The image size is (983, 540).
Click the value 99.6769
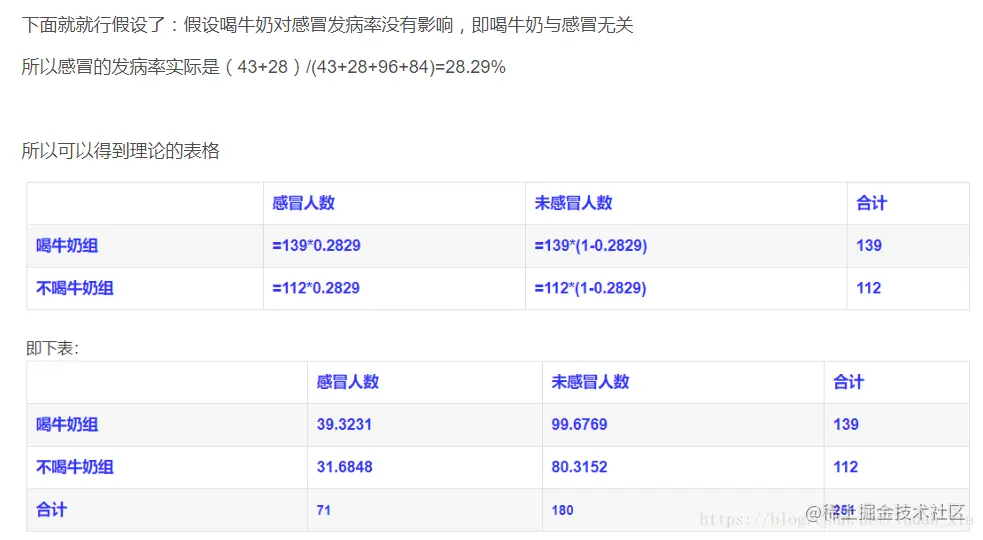coord(579,425)
